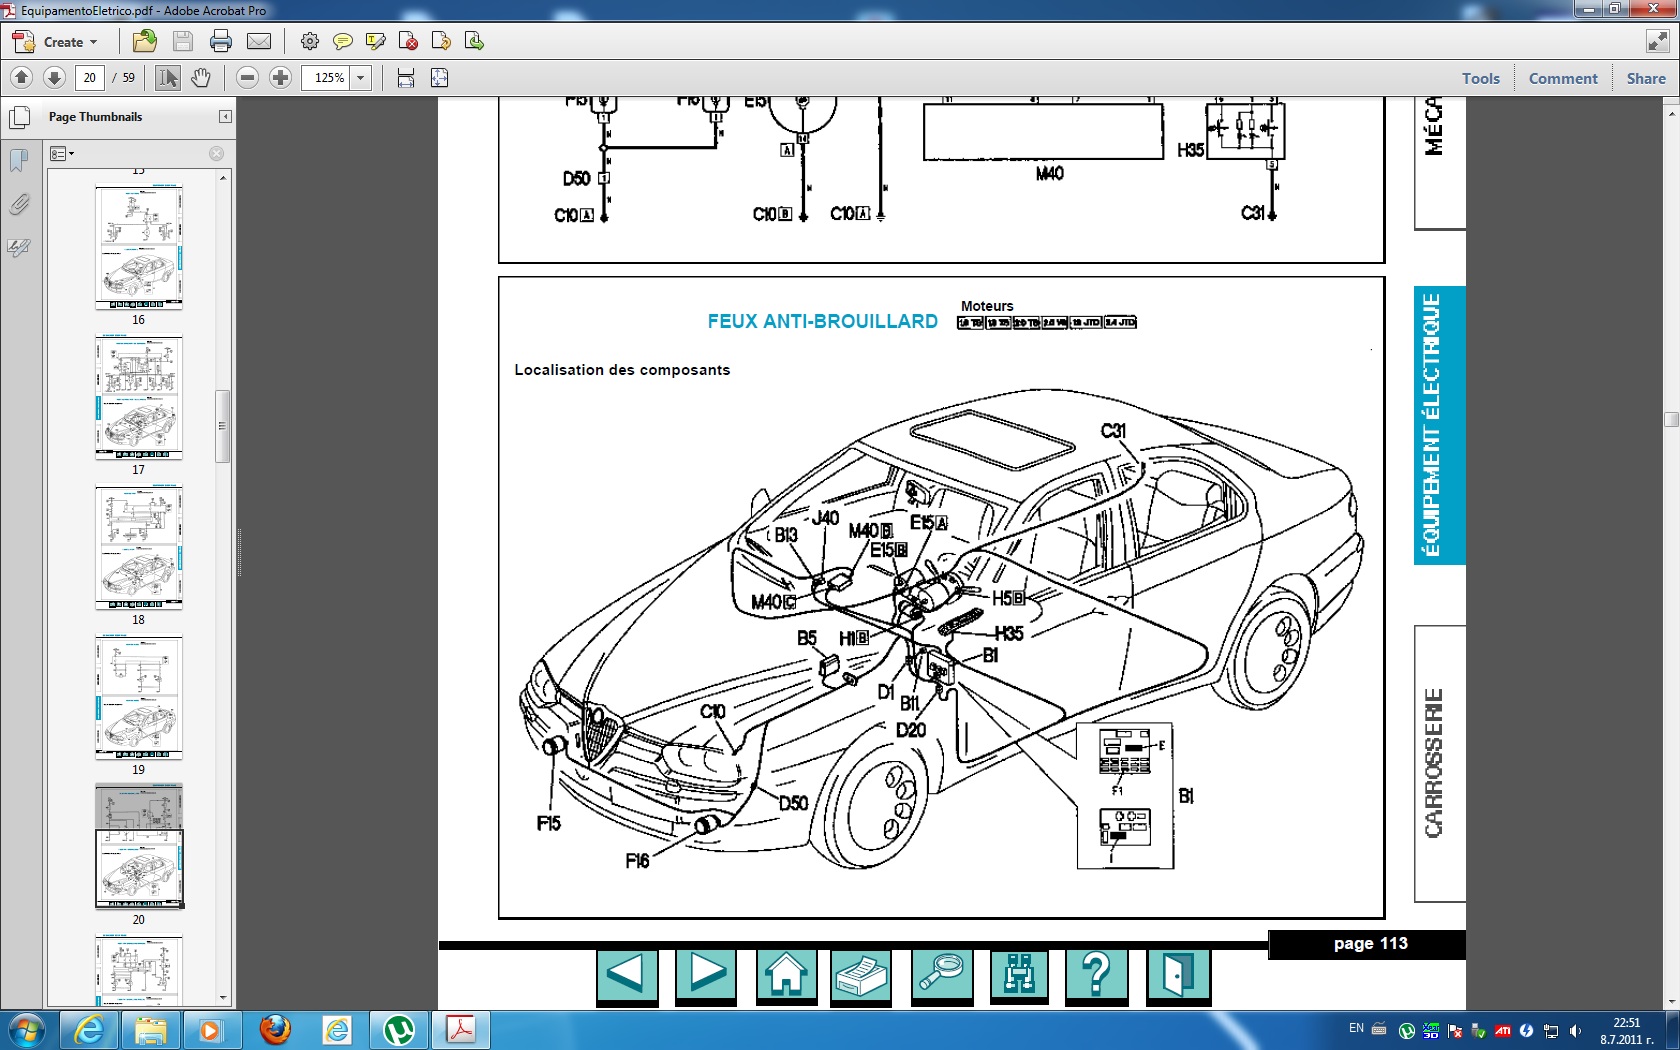Toggle the Bookmarks panel icon

(19, 160)
